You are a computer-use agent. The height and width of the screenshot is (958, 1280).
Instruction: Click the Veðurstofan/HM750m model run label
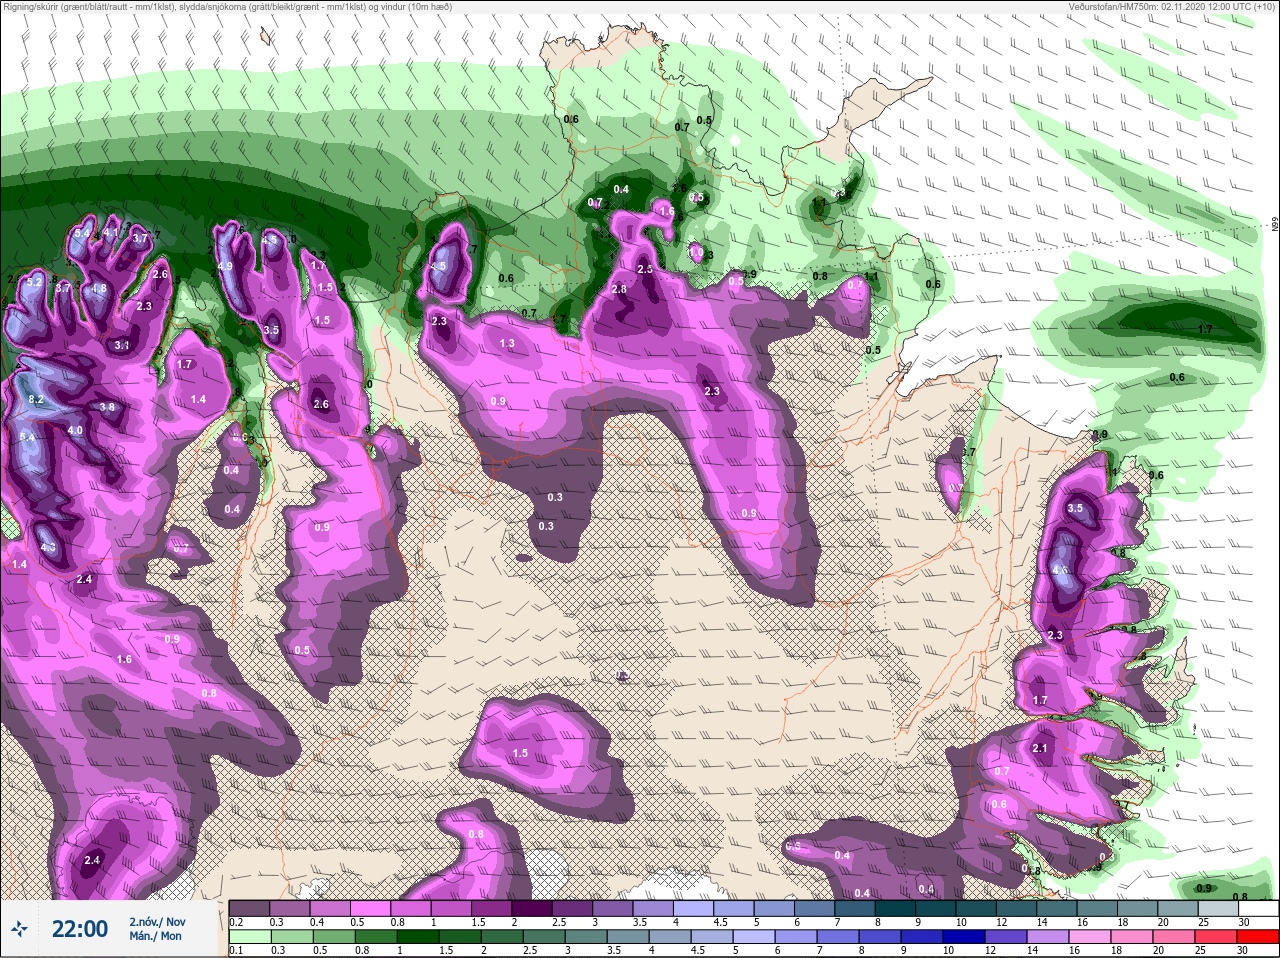coord(1172,6)
